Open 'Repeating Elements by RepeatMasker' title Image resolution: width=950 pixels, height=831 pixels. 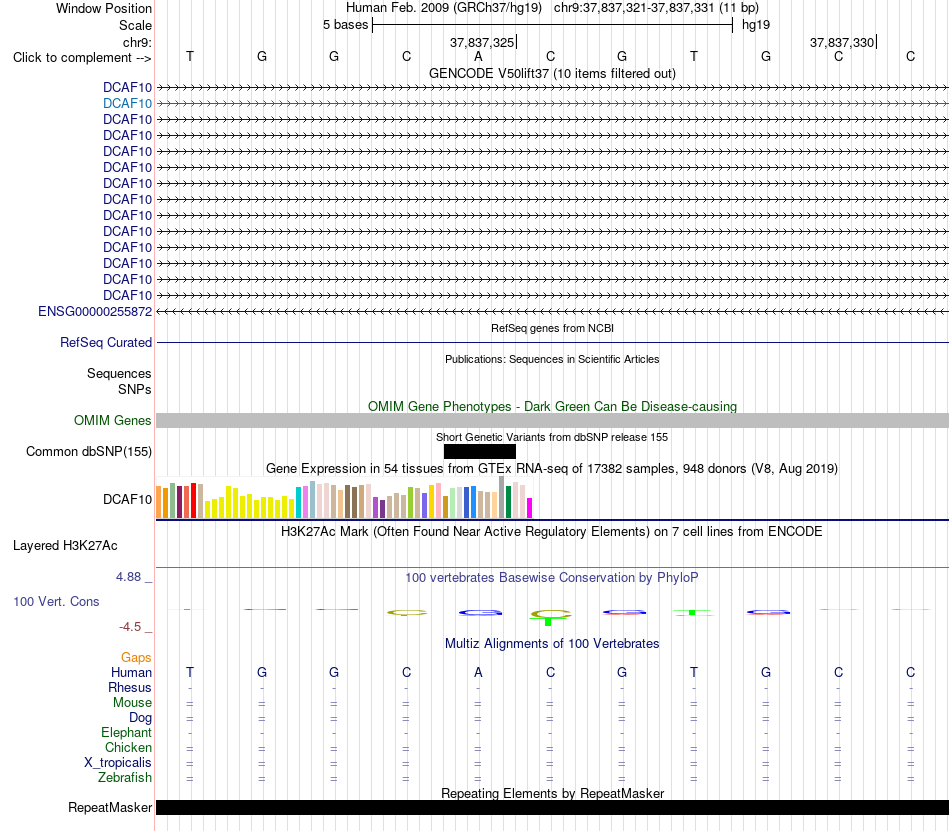tap(552, 793)
